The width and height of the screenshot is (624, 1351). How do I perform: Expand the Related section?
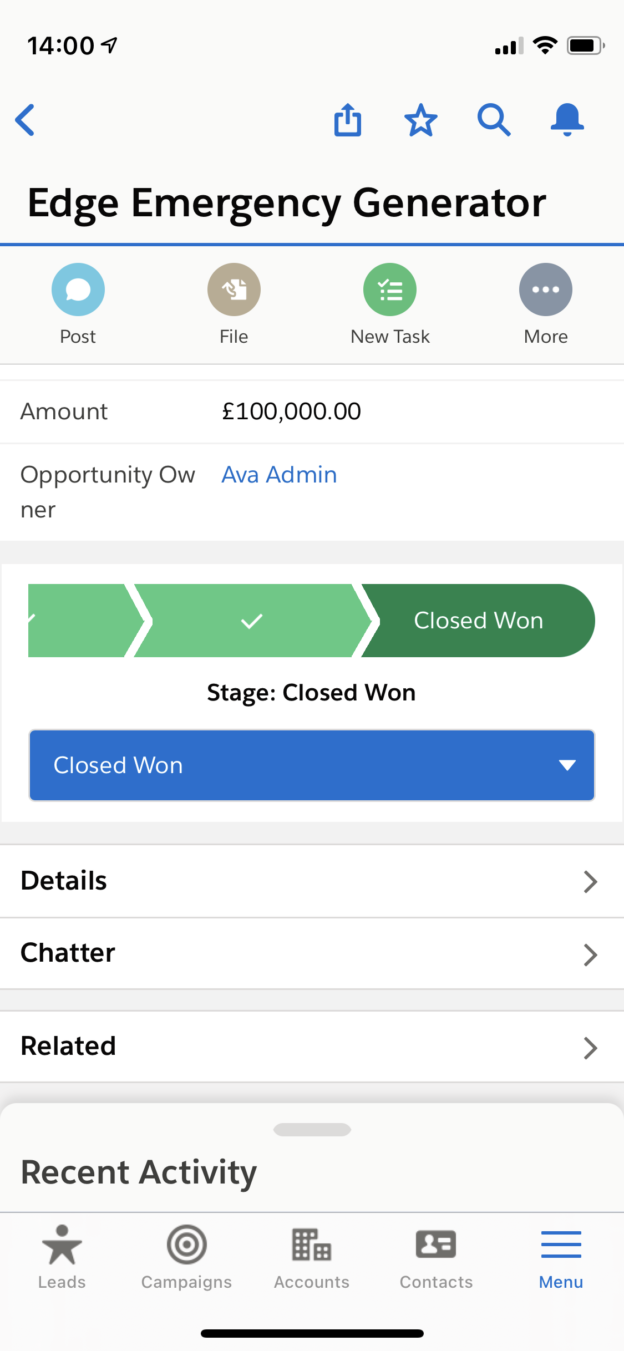click(x=312, y=1046)
